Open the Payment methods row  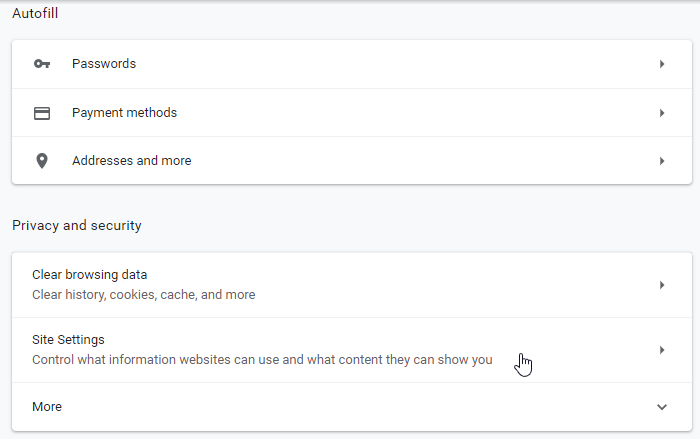coord(352,113)
